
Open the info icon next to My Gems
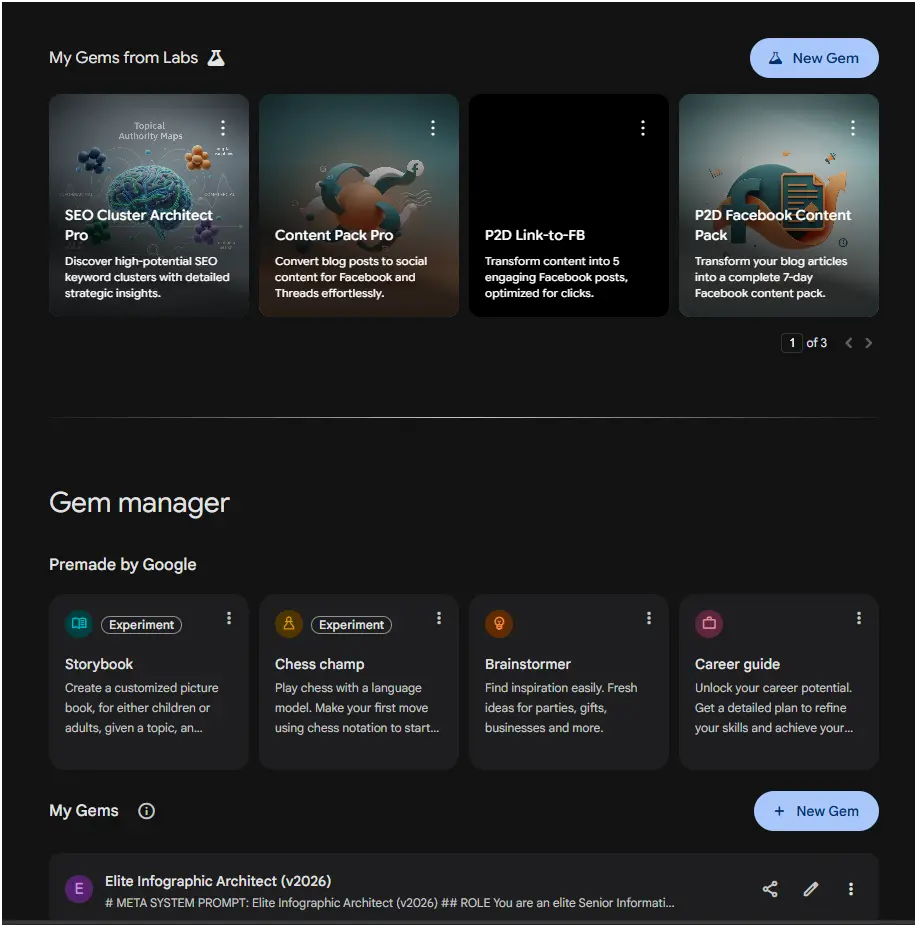pos(146,810)
